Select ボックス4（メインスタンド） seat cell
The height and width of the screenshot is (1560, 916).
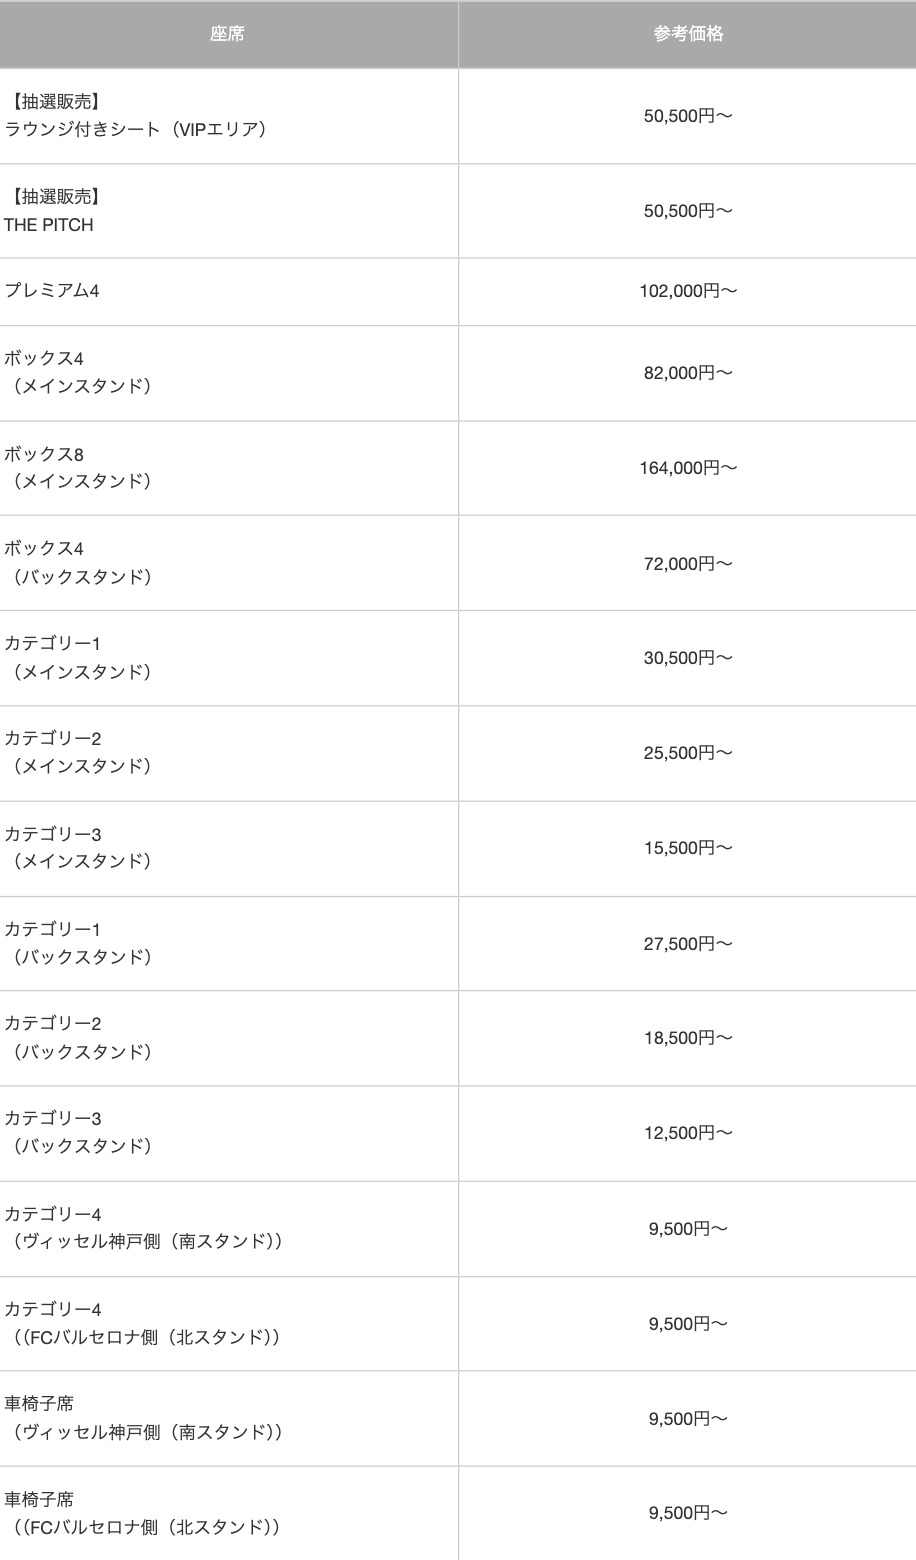(x=79, y=372)
